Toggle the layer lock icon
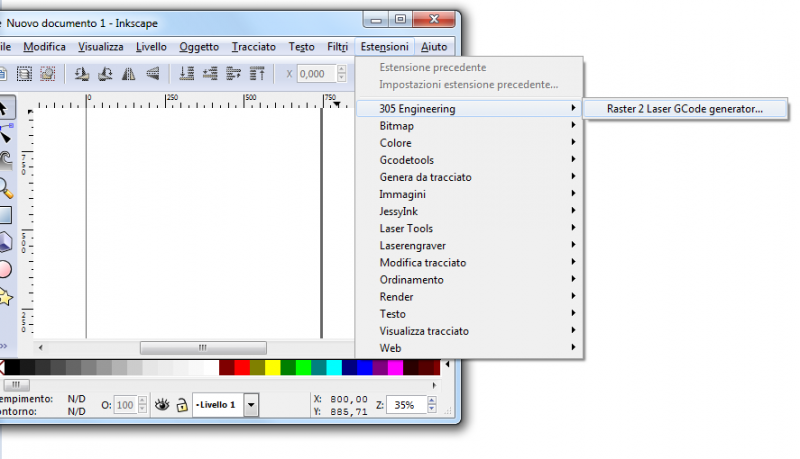Image resolution: width=800 pixels, height=459 pixels. point(181,404)
